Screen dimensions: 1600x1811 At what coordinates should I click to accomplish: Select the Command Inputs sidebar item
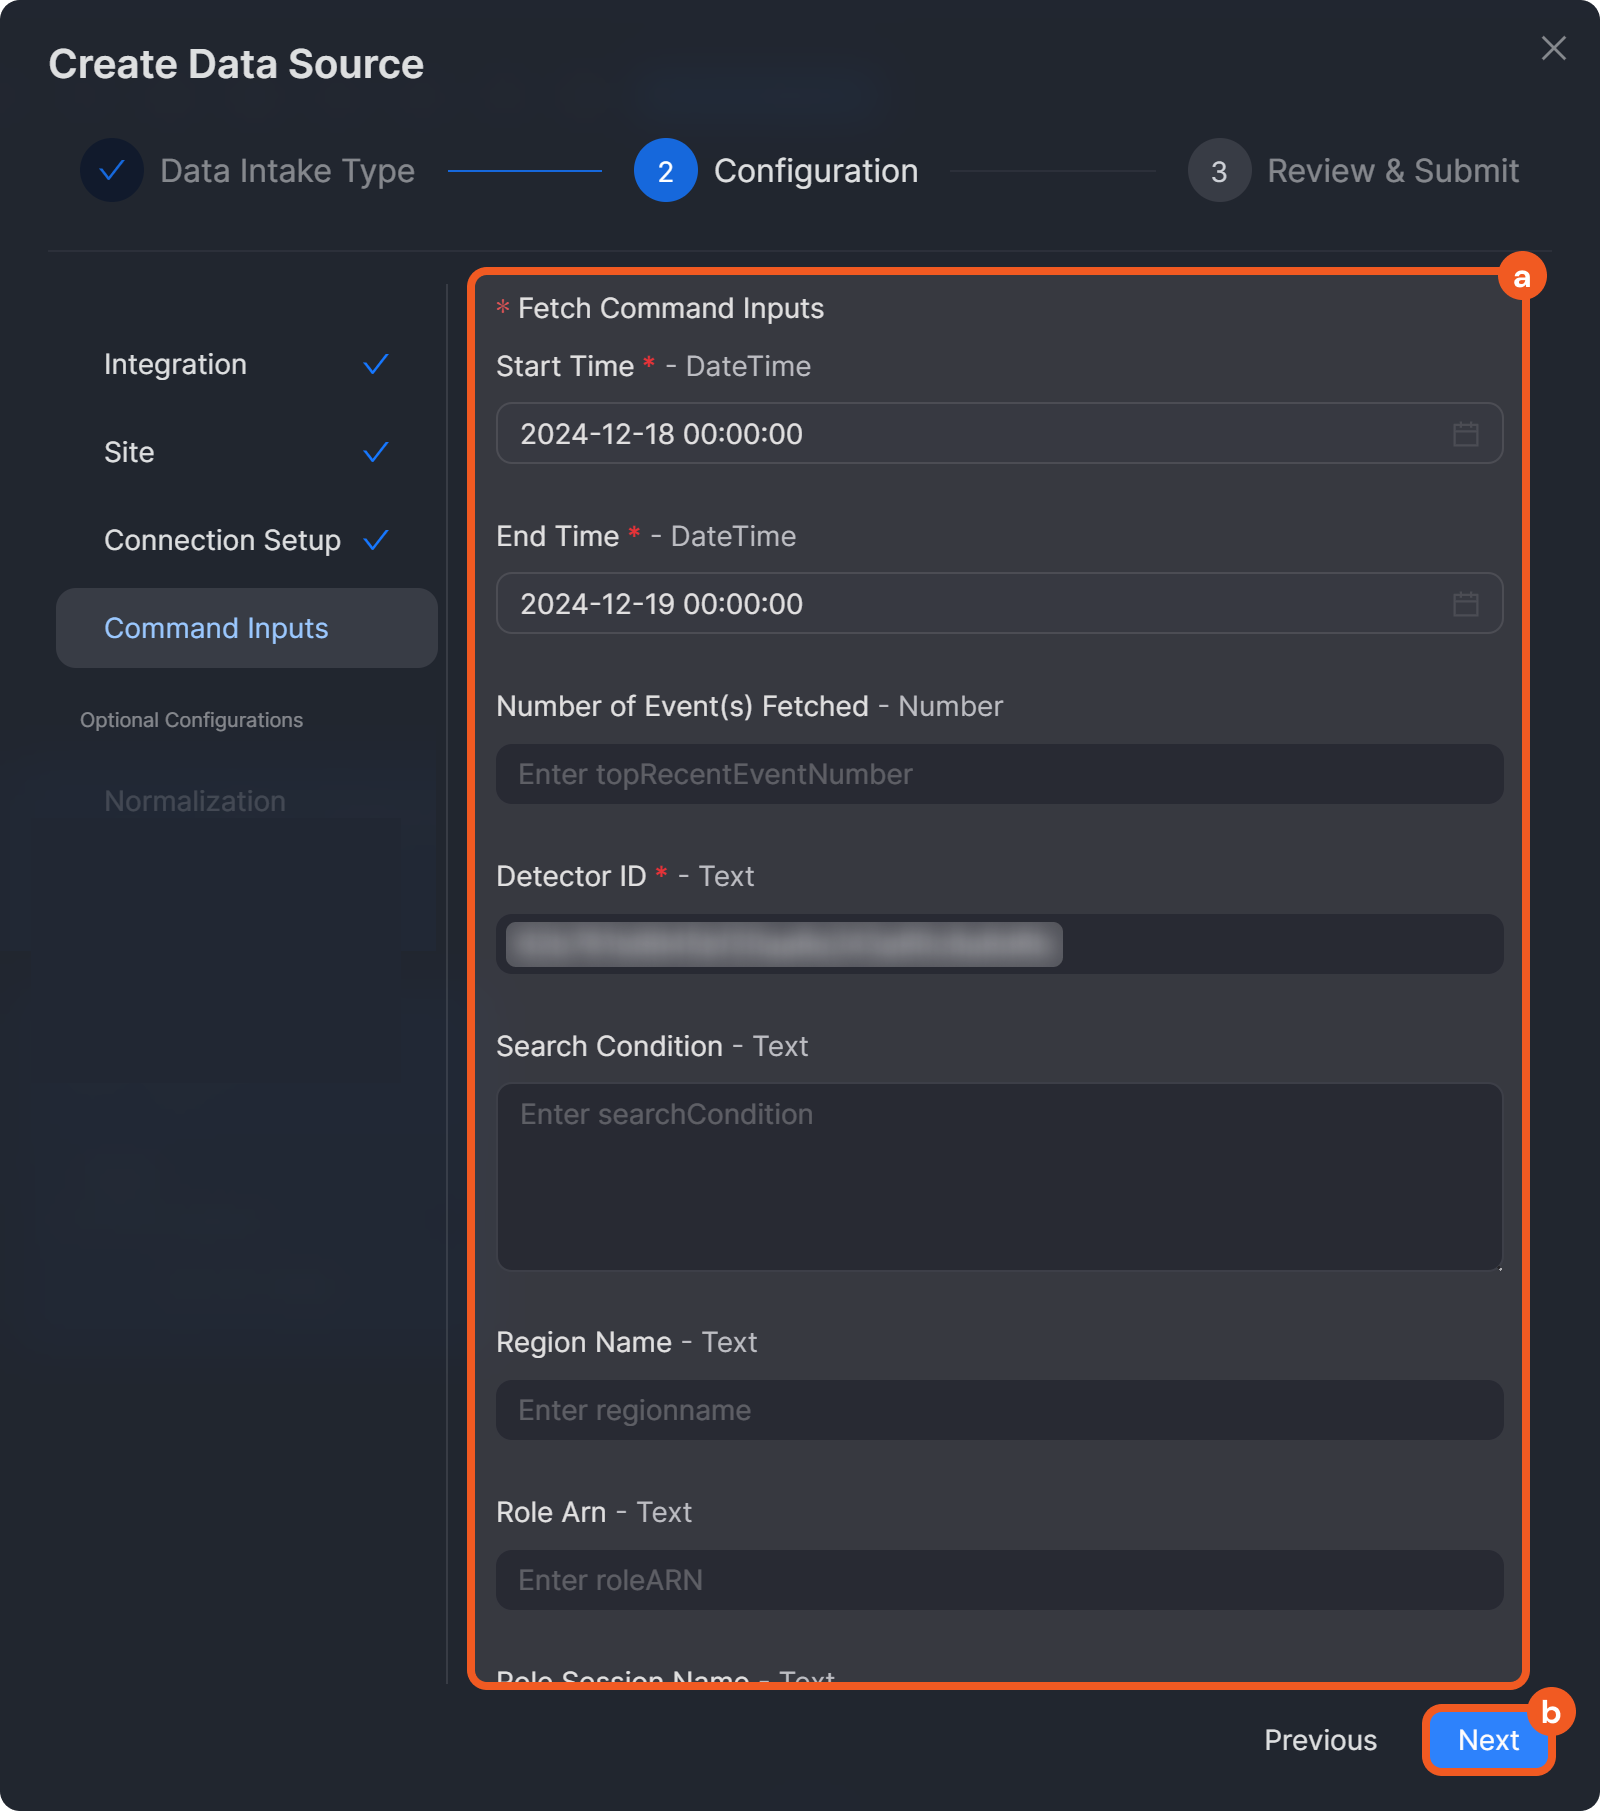(x=217, y=628)
